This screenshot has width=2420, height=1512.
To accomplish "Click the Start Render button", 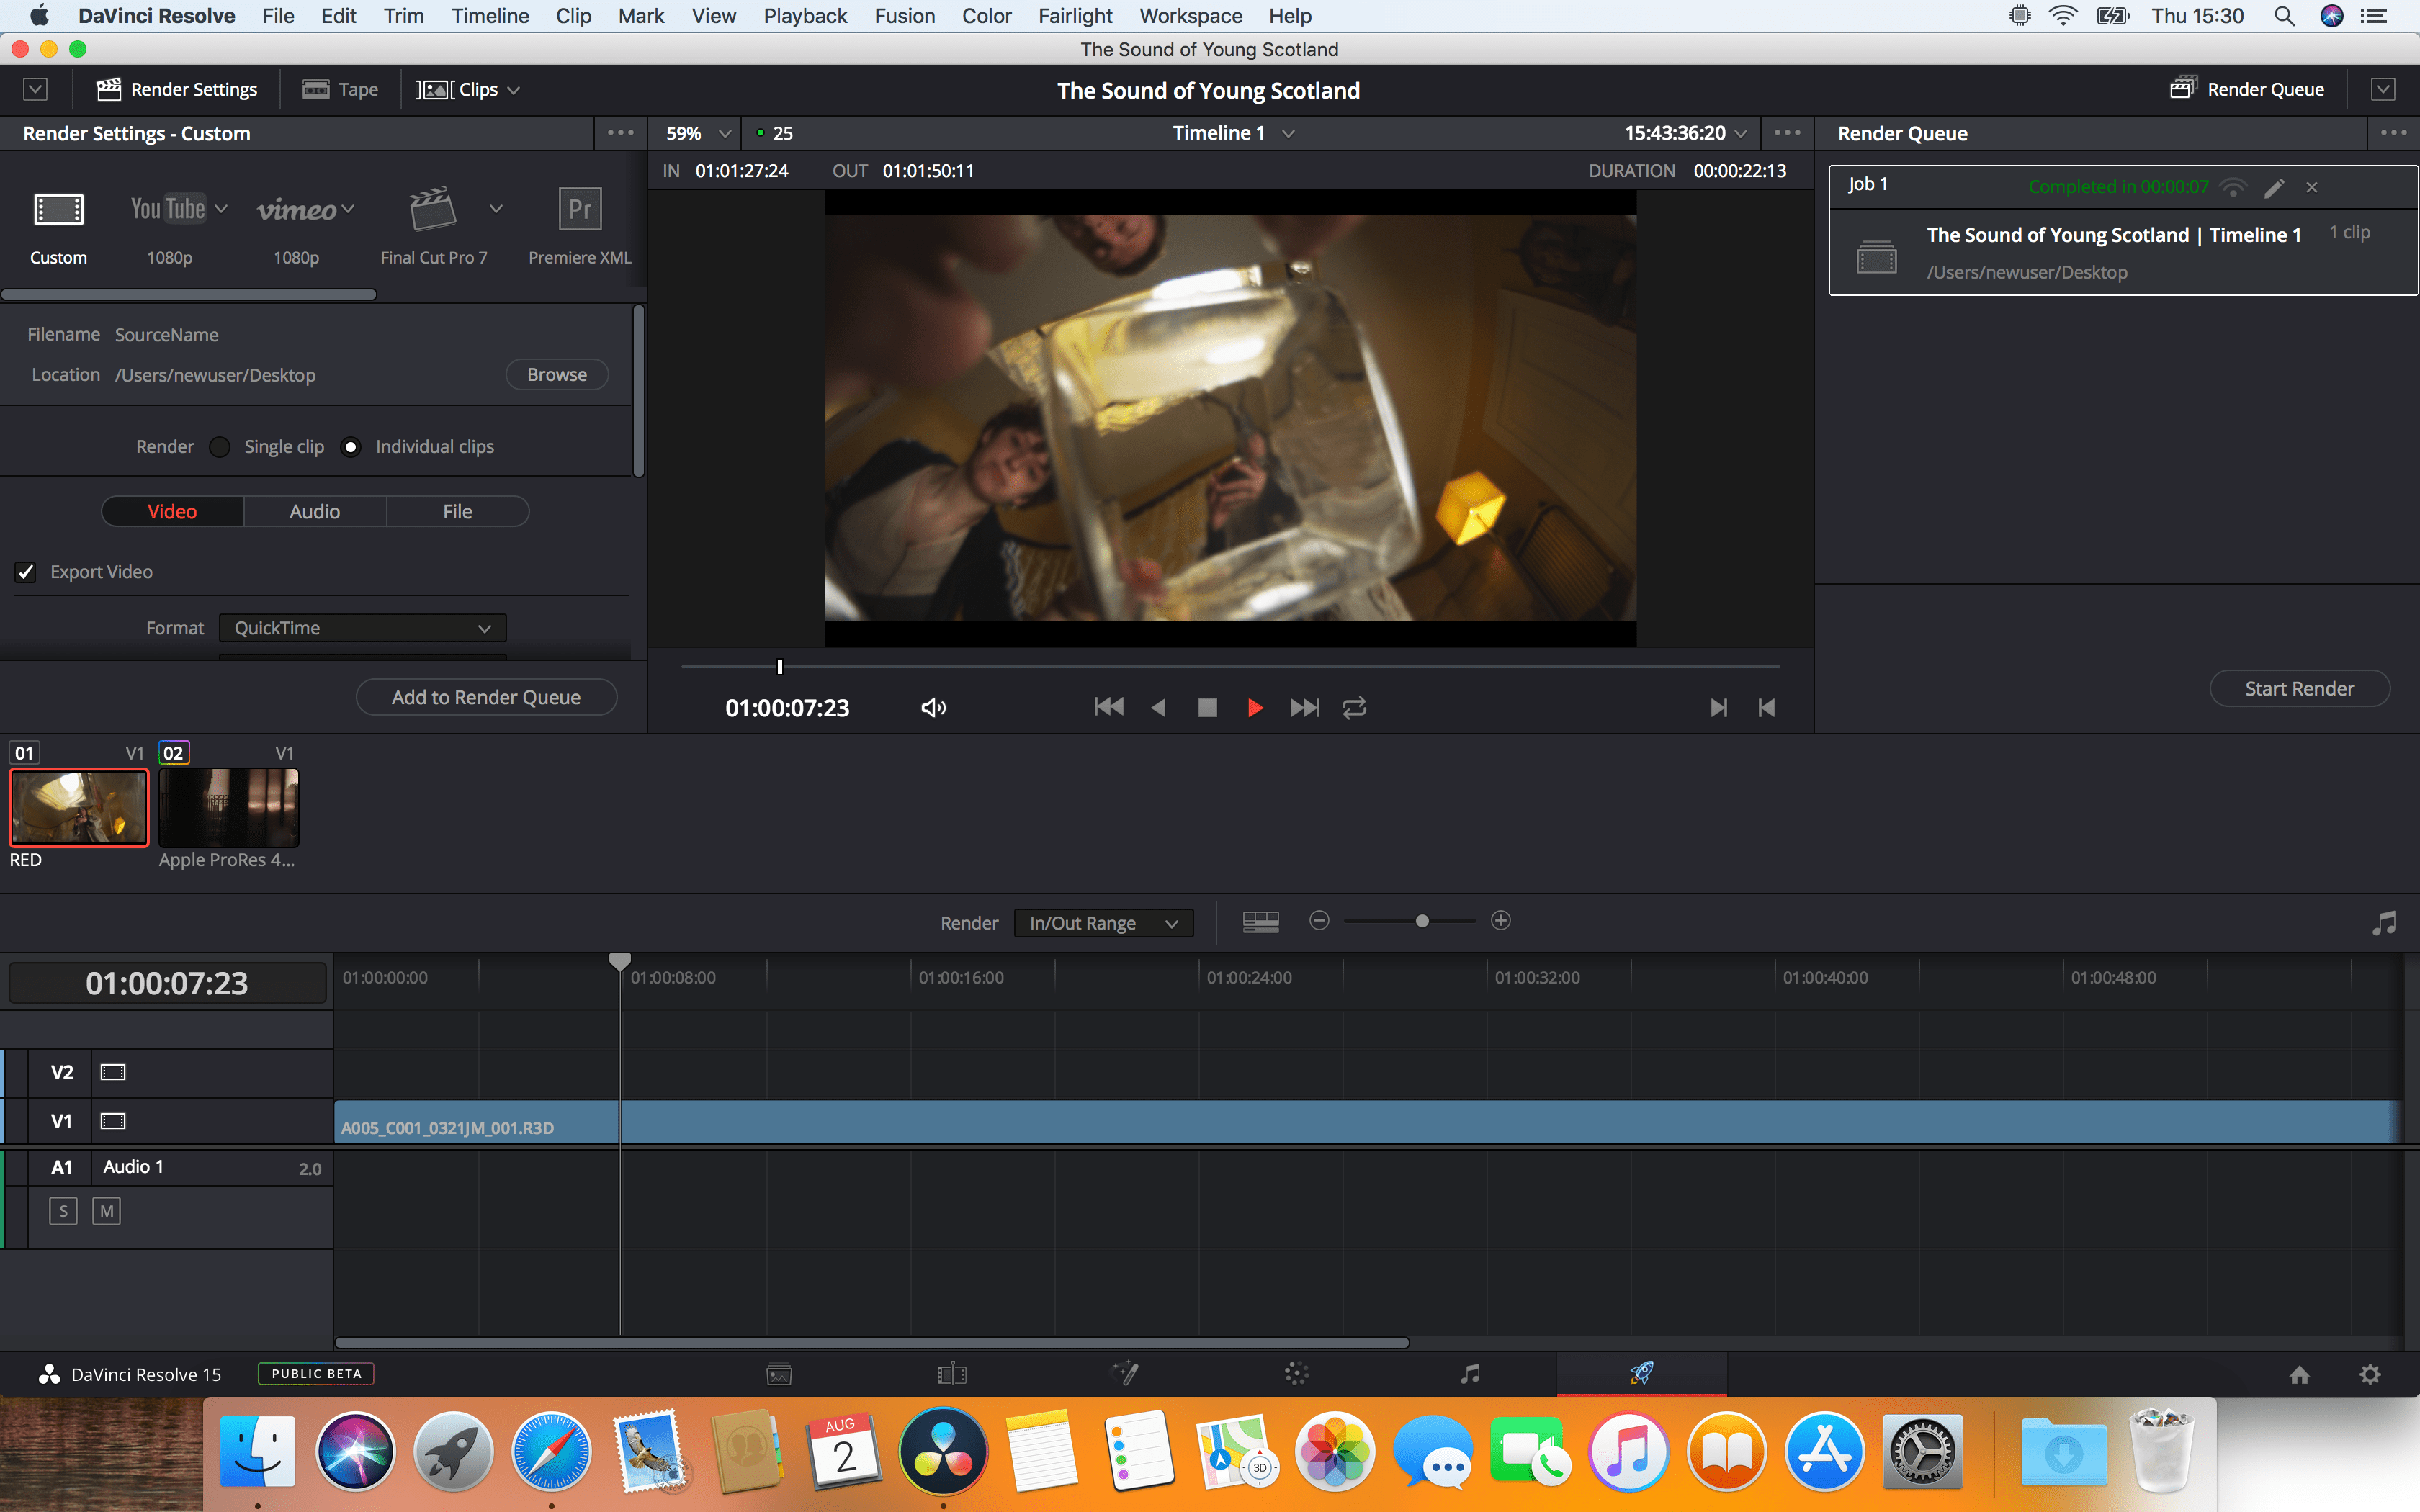I will pos(2298,688).
